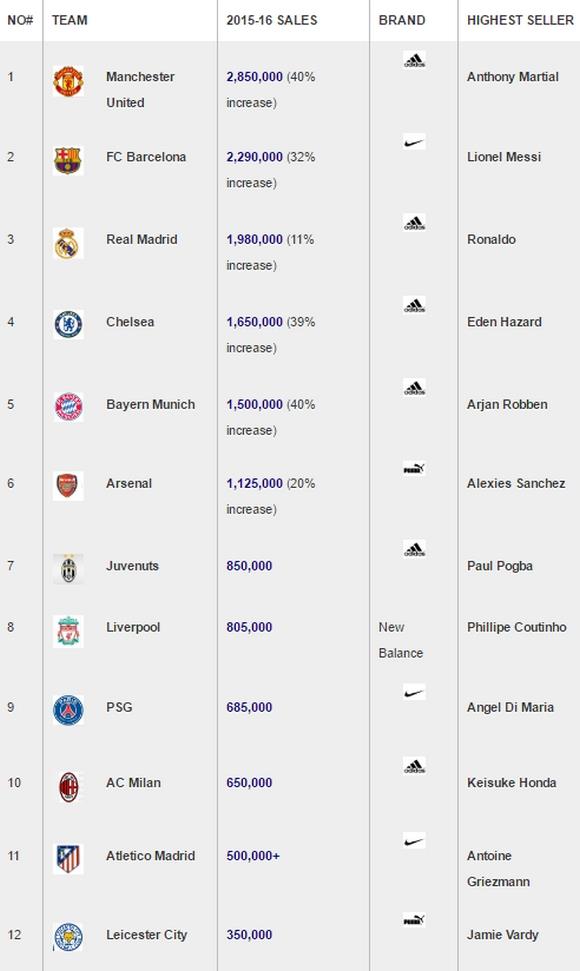This screenshot has width=580, height=971.
Task: Select the 2015-16 SALES column header
Action: (272, 20)
